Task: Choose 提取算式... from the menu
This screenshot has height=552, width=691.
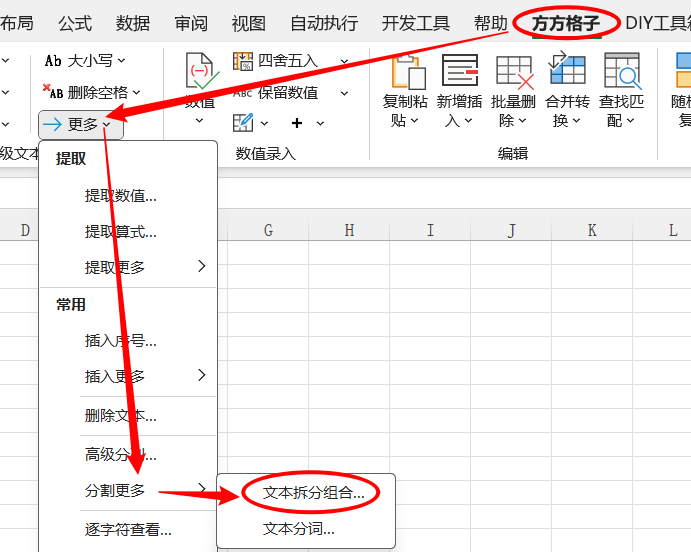Action: click(x=128, y=231)
